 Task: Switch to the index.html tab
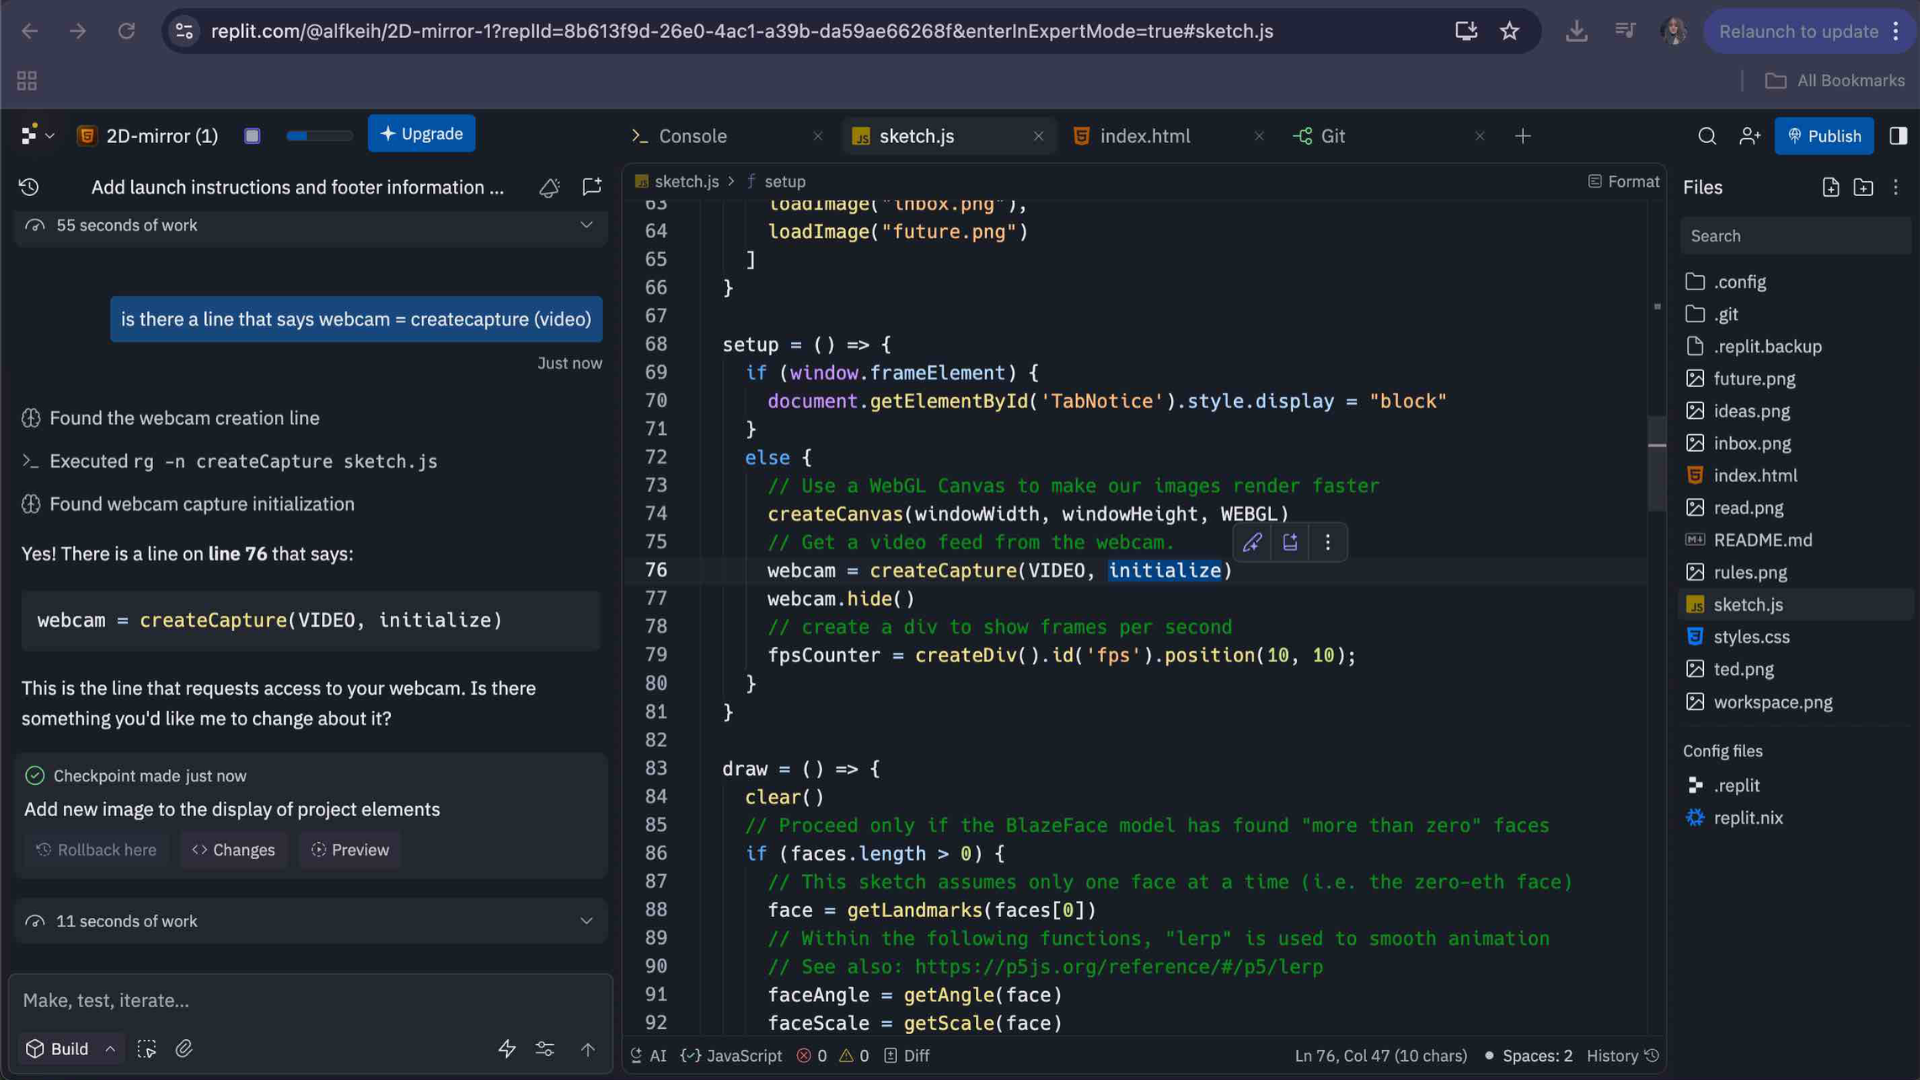pyautogui.click(x=1145, y=136)
